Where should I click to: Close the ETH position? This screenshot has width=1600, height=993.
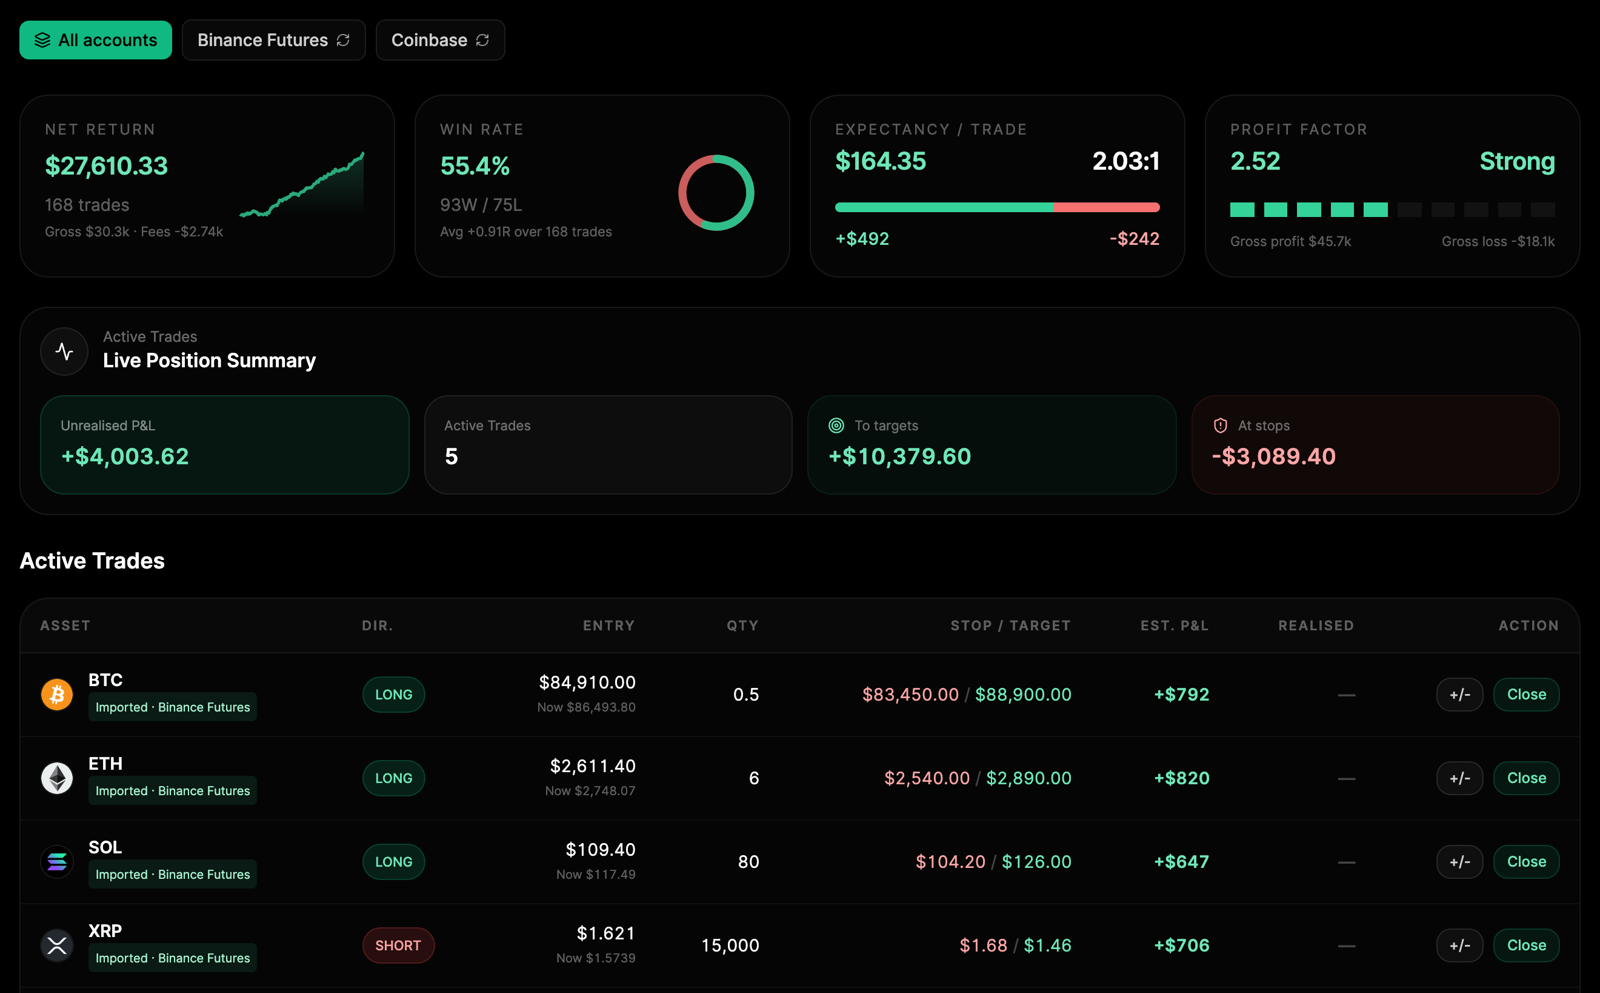coord(1526,778)
